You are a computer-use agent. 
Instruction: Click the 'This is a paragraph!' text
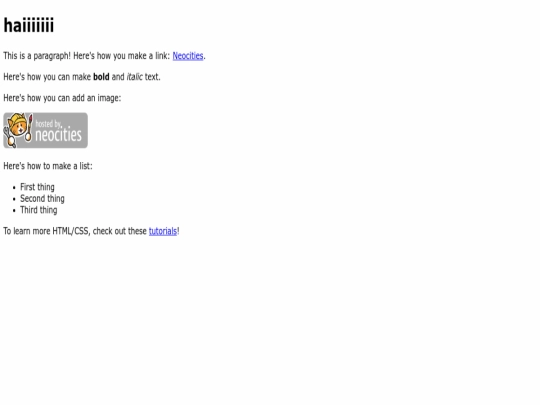37,56
